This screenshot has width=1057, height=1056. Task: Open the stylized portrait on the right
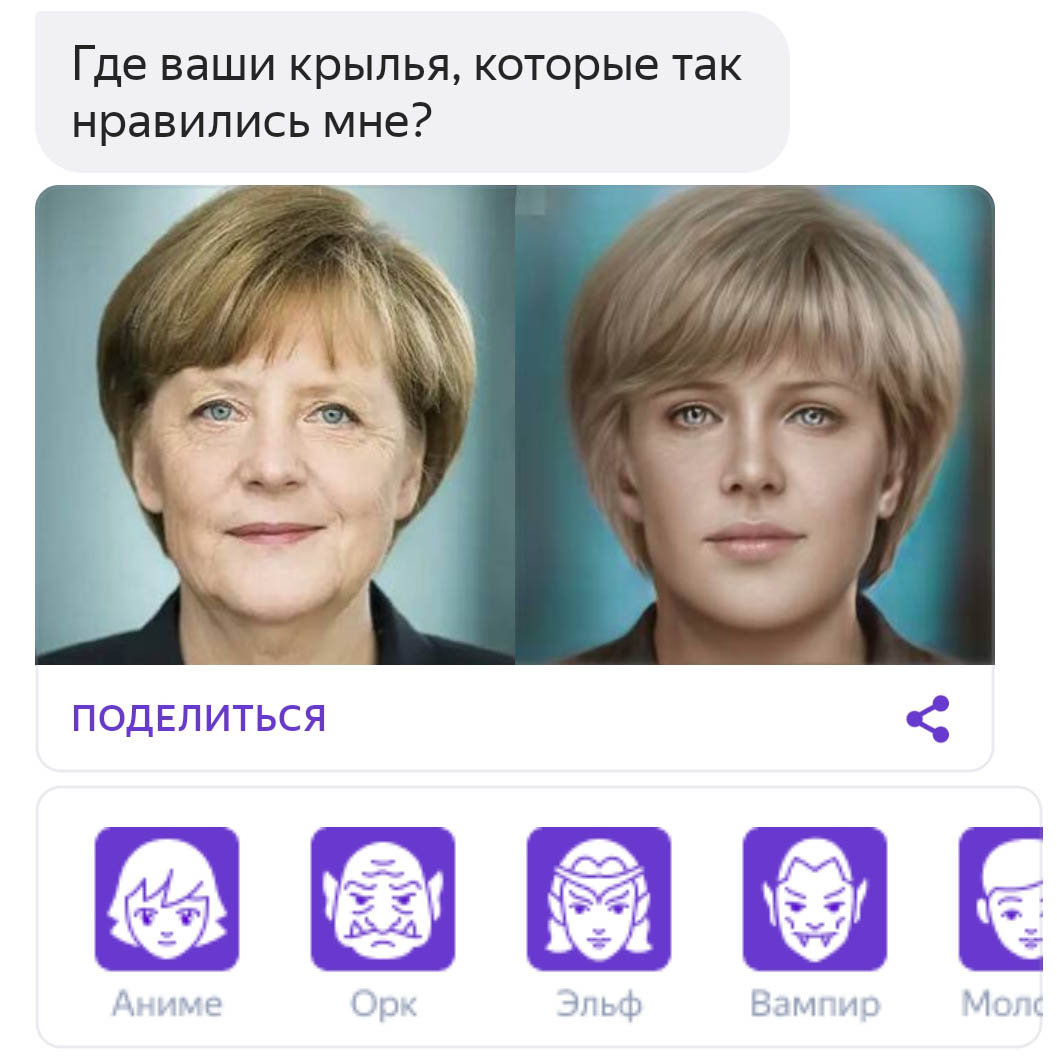point(755,425)
